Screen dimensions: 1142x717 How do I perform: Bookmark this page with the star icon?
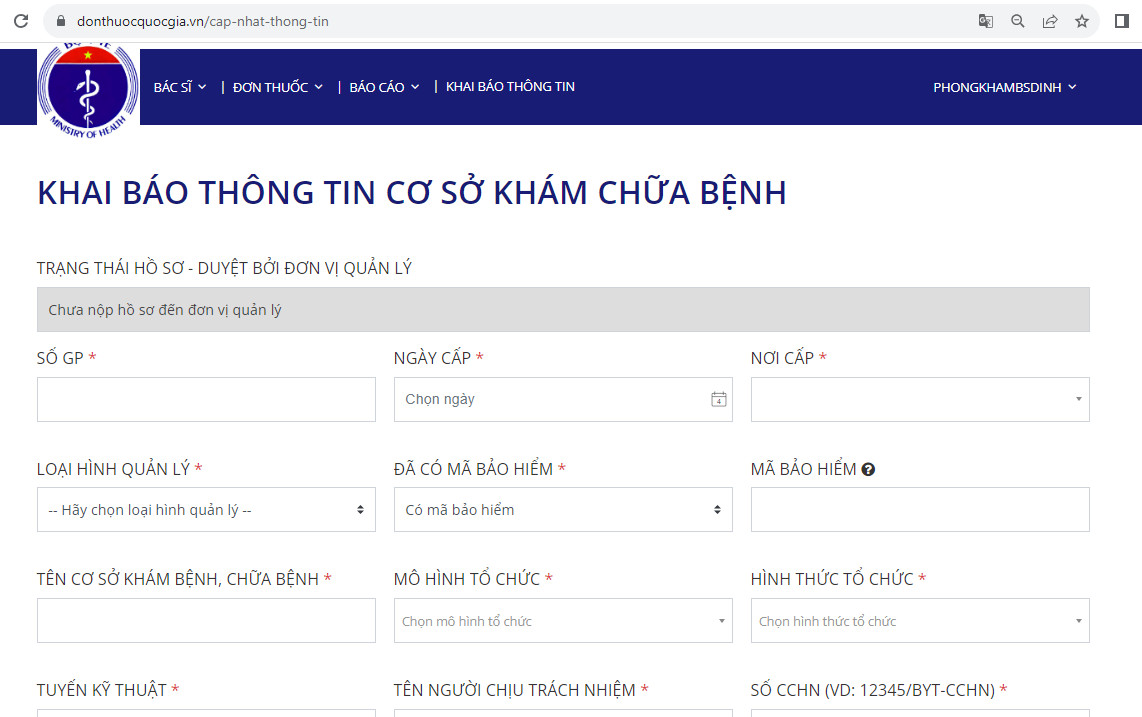[1081, 21]
